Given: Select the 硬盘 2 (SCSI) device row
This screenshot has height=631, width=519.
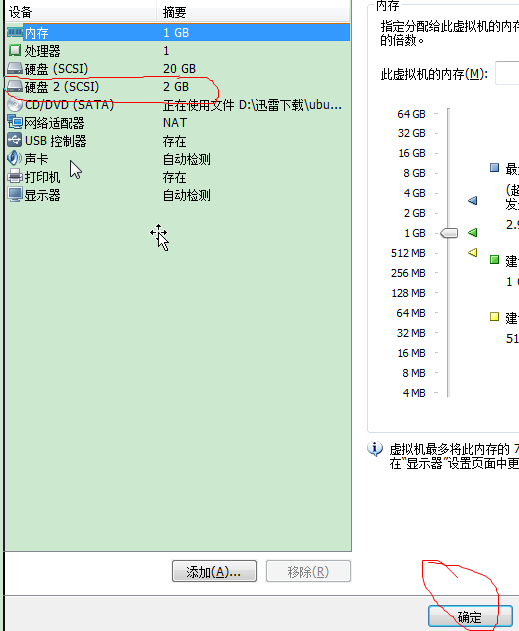Looking at the screenshot, I should click(x=178, y=87).
